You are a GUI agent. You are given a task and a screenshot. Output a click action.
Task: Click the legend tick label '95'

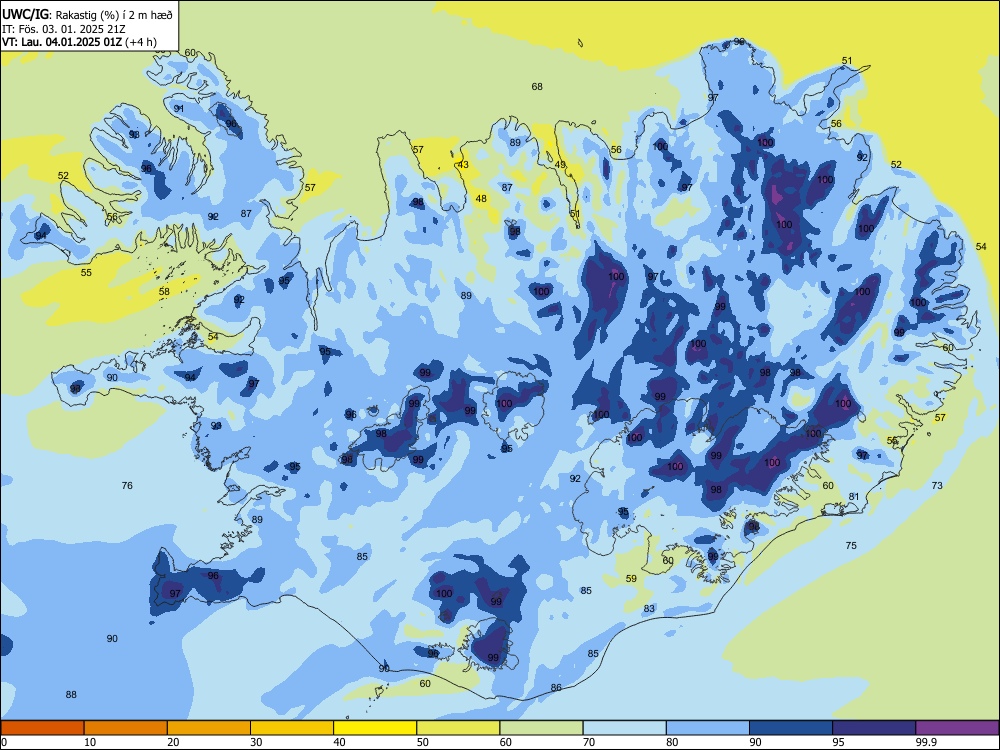tap(838, 742)
